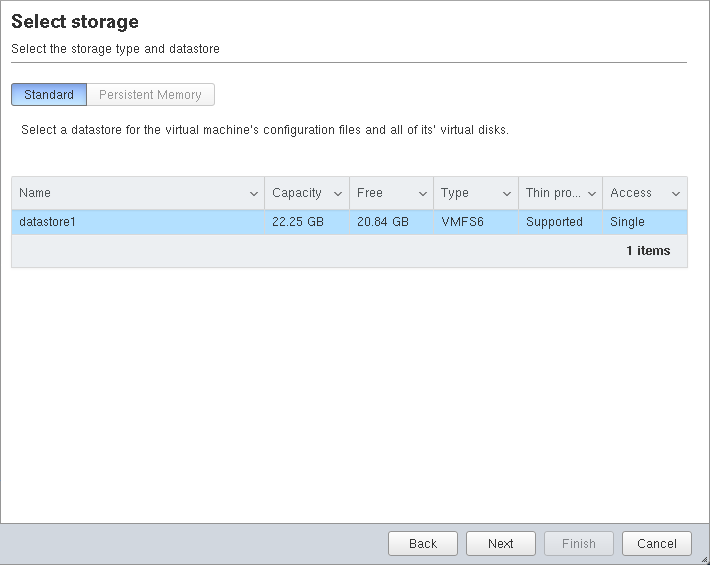Cancel the storage selection wizard
710x565 pixels.
[657, 543]
